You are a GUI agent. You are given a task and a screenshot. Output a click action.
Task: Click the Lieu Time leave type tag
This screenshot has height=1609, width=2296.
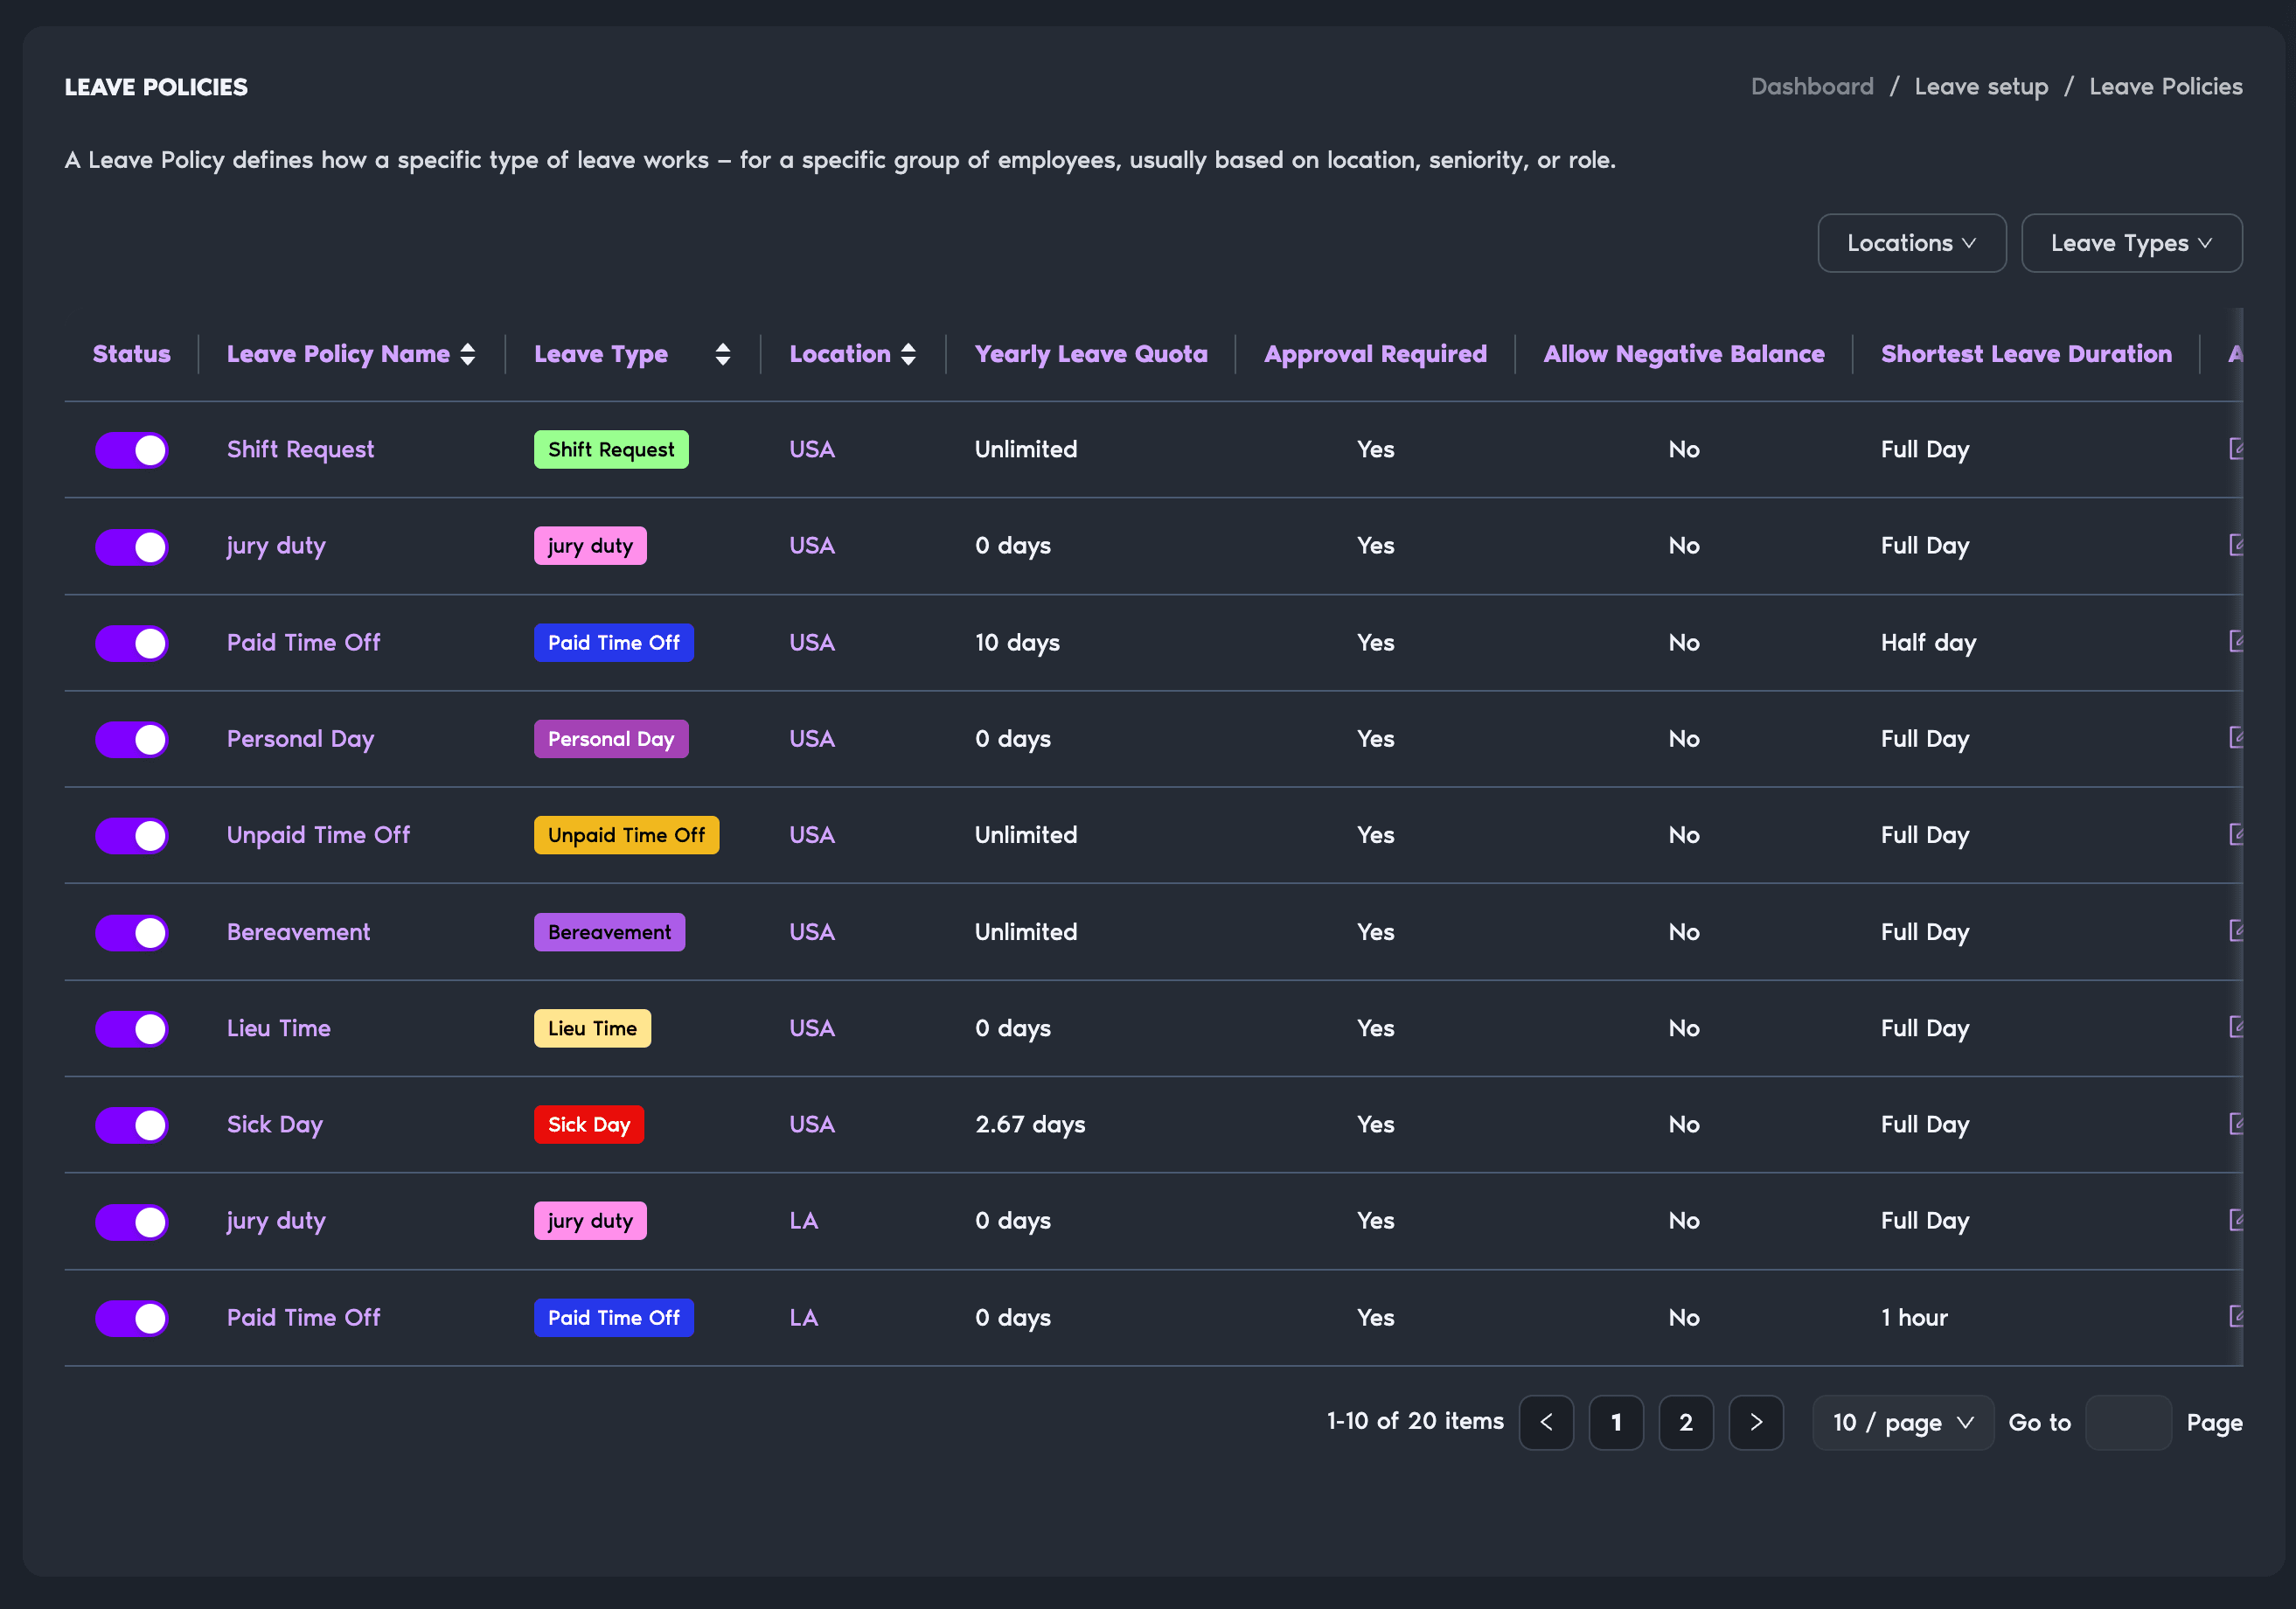point(592,1027)
